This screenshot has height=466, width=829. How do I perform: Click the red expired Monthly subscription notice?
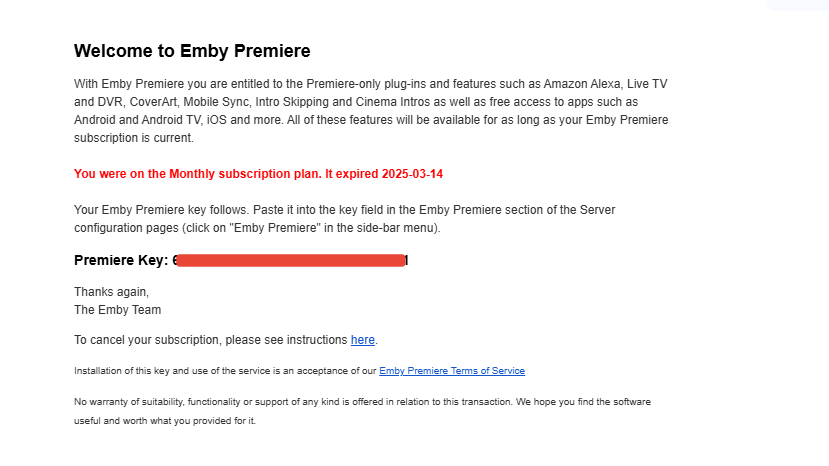259,174
